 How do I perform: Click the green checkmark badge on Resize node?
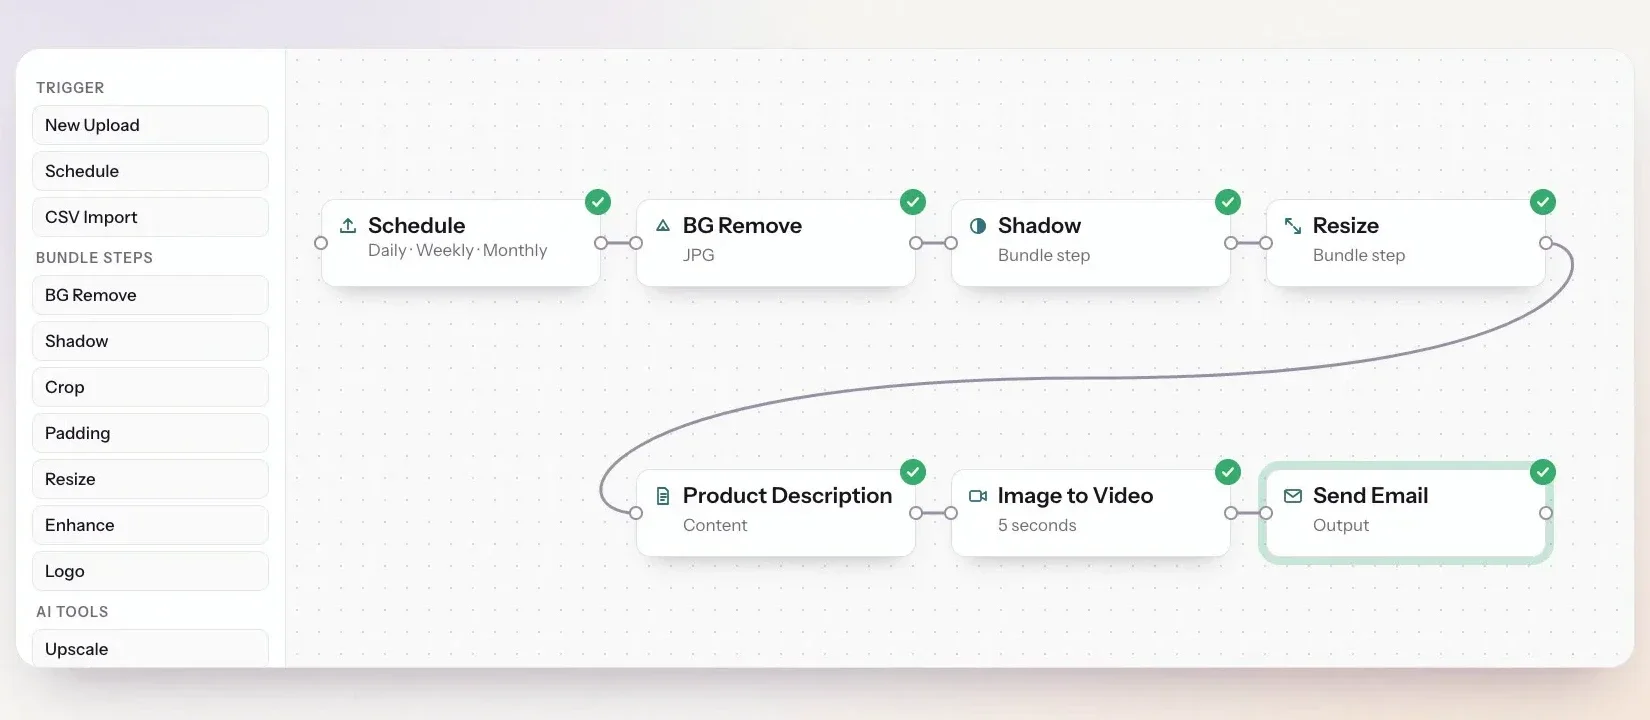1543,202
